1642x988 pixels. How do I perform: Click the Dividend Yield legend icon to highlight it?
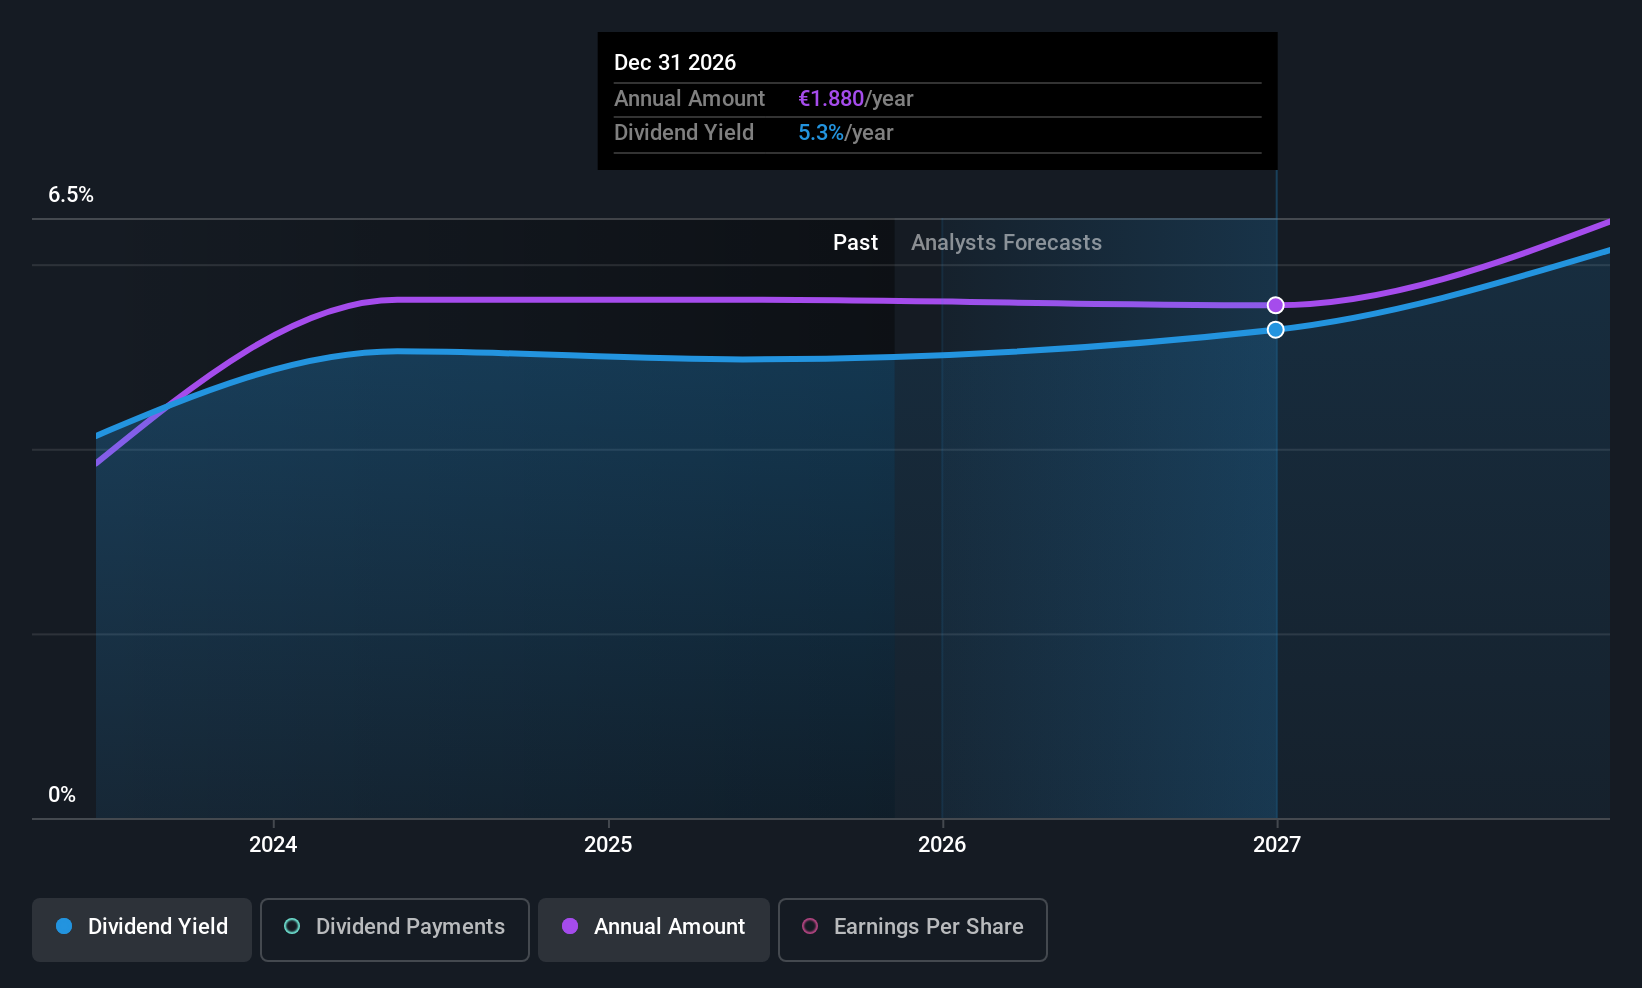[x=65, y=927]
